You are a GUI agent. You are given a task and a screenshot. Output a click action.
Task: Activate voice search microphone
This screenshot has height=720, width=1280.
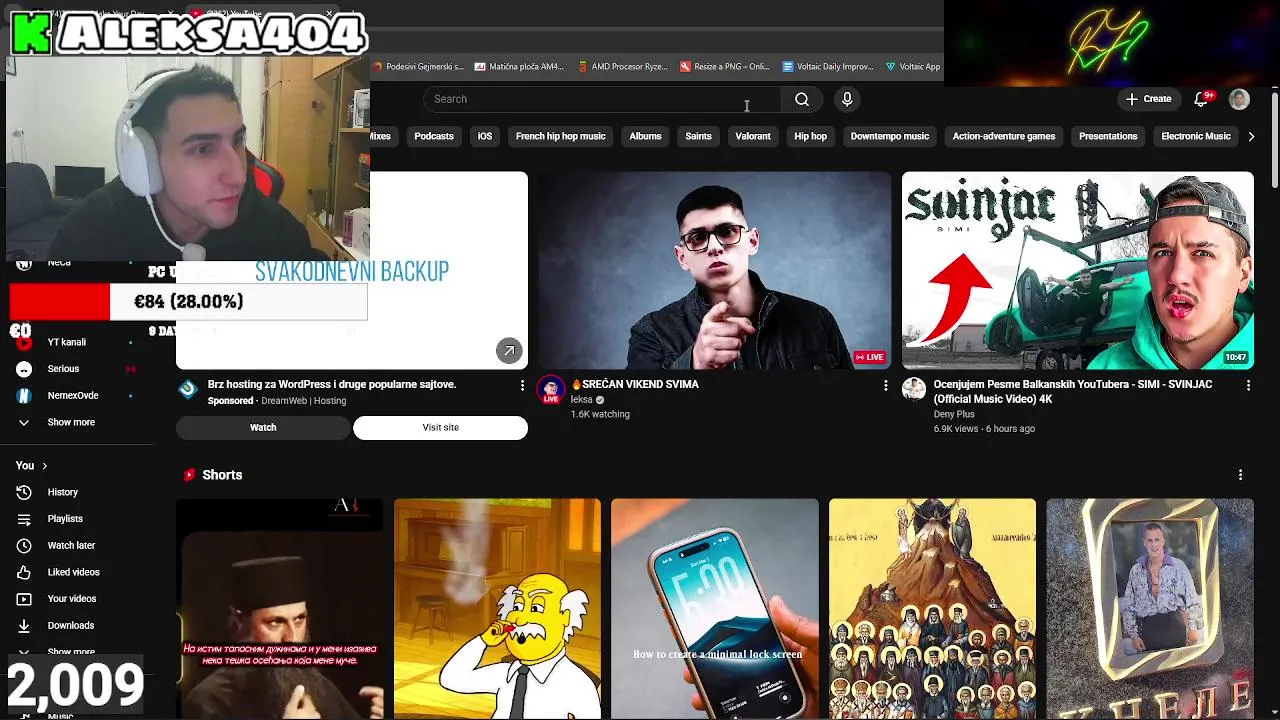(847, 99)
